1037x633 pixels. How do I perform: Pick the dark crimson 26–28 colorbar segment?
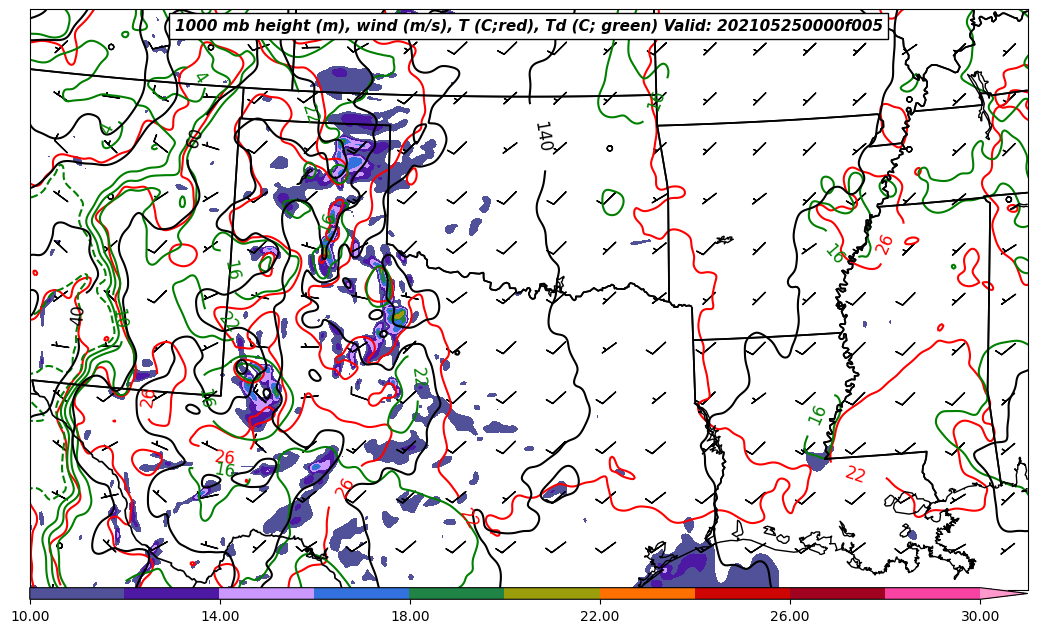[837, 593]
